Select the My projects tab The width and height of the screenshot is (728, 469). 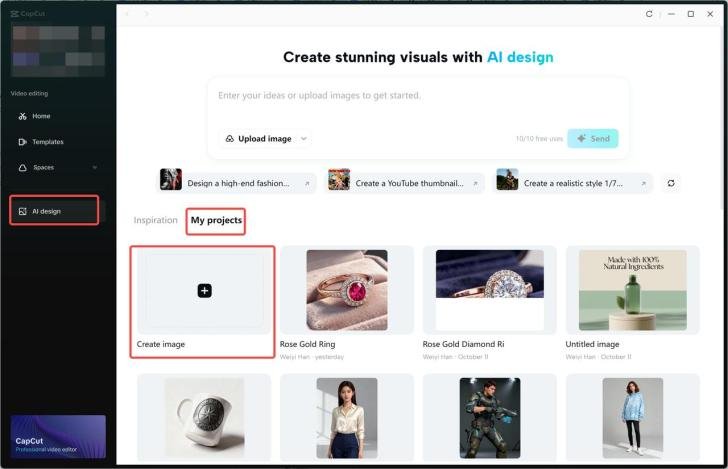[216, 220]
